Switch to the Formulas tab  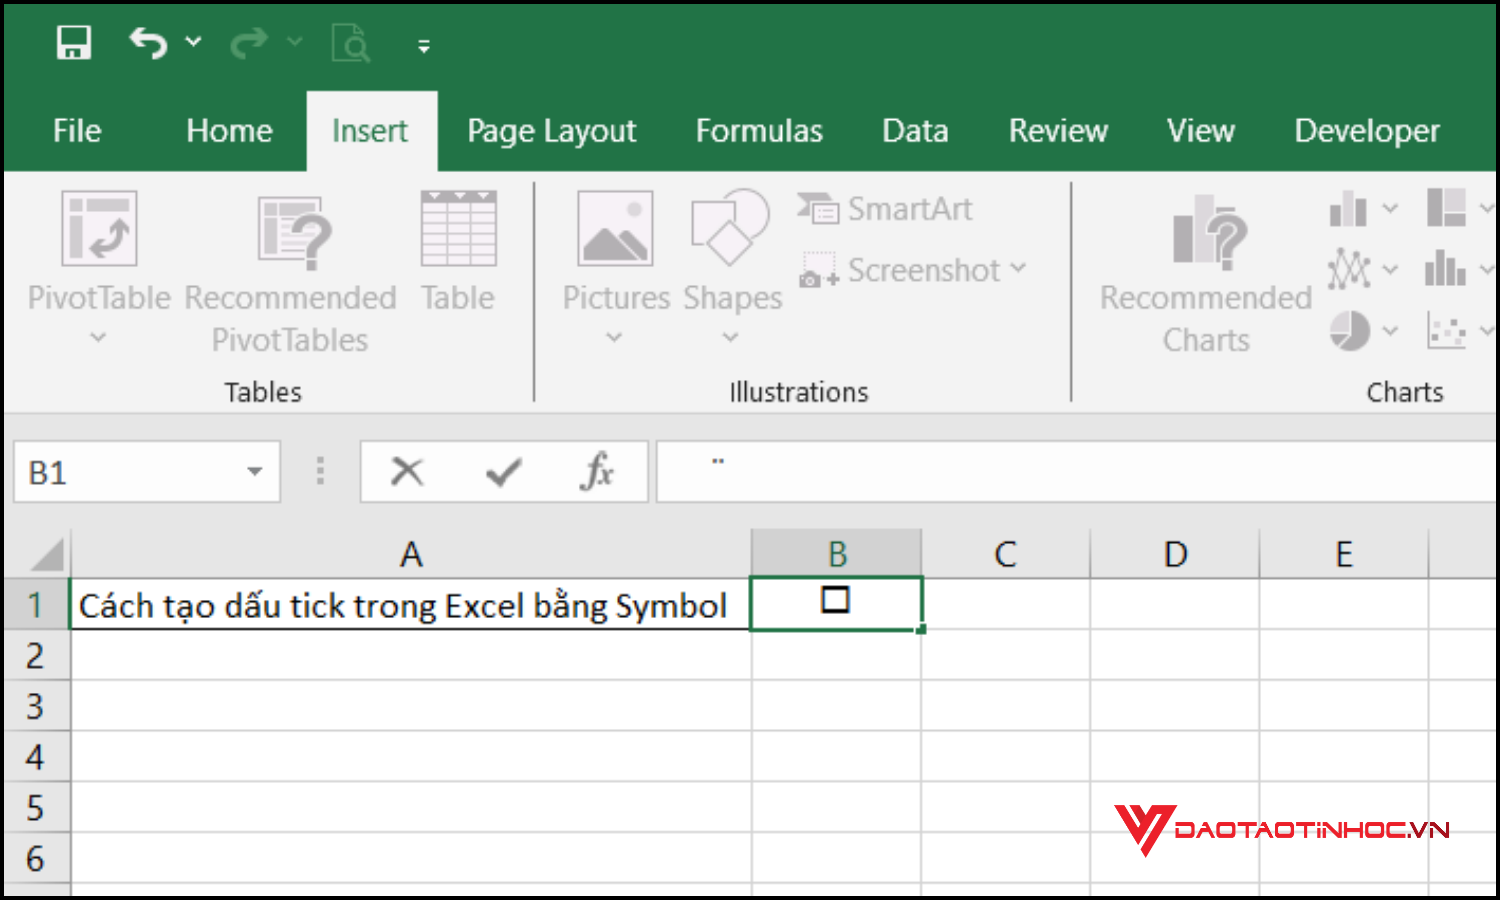coord(758,130)
